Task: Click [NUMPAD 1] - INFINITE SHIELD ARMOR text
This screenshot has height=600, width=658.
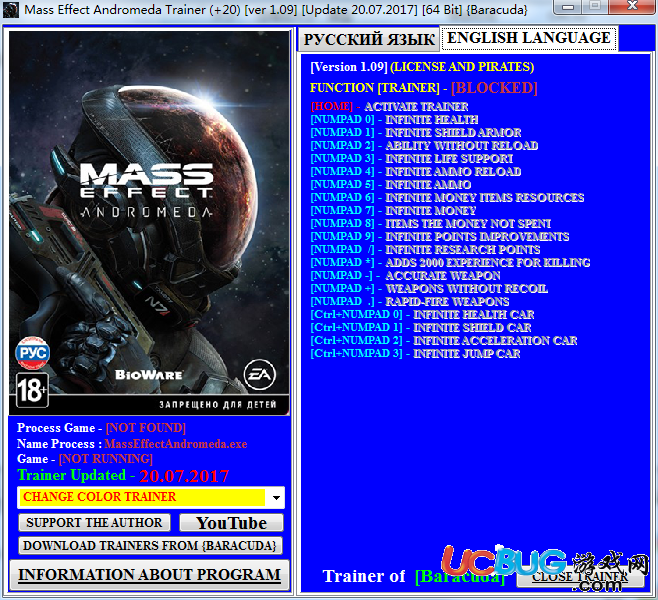Action: pyautogui.click(x=415, y=133)
